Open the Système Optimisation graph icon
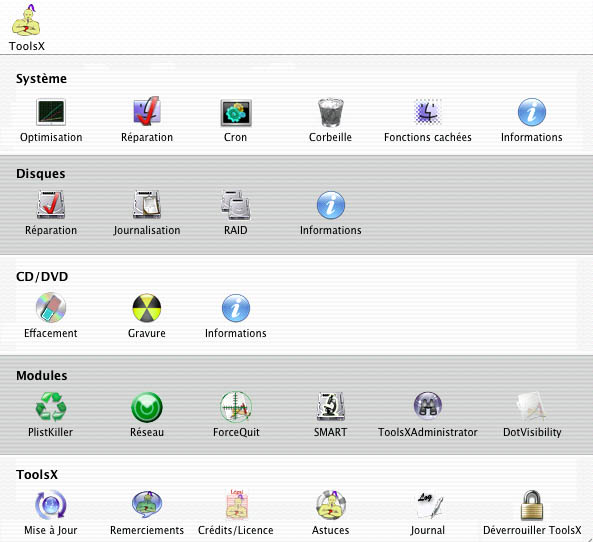This screenshot has width=593, height=542. pos(51,112)
